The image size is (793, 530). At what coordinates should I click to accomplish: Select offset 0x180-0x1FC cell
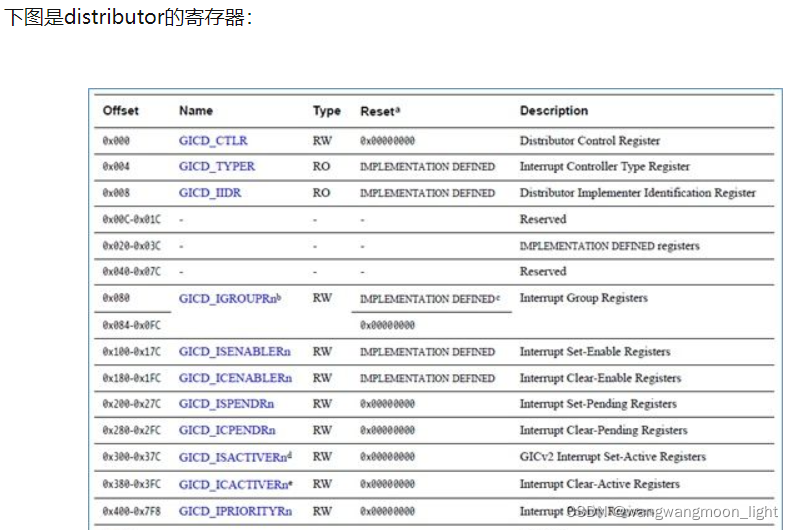pos(131,378)
